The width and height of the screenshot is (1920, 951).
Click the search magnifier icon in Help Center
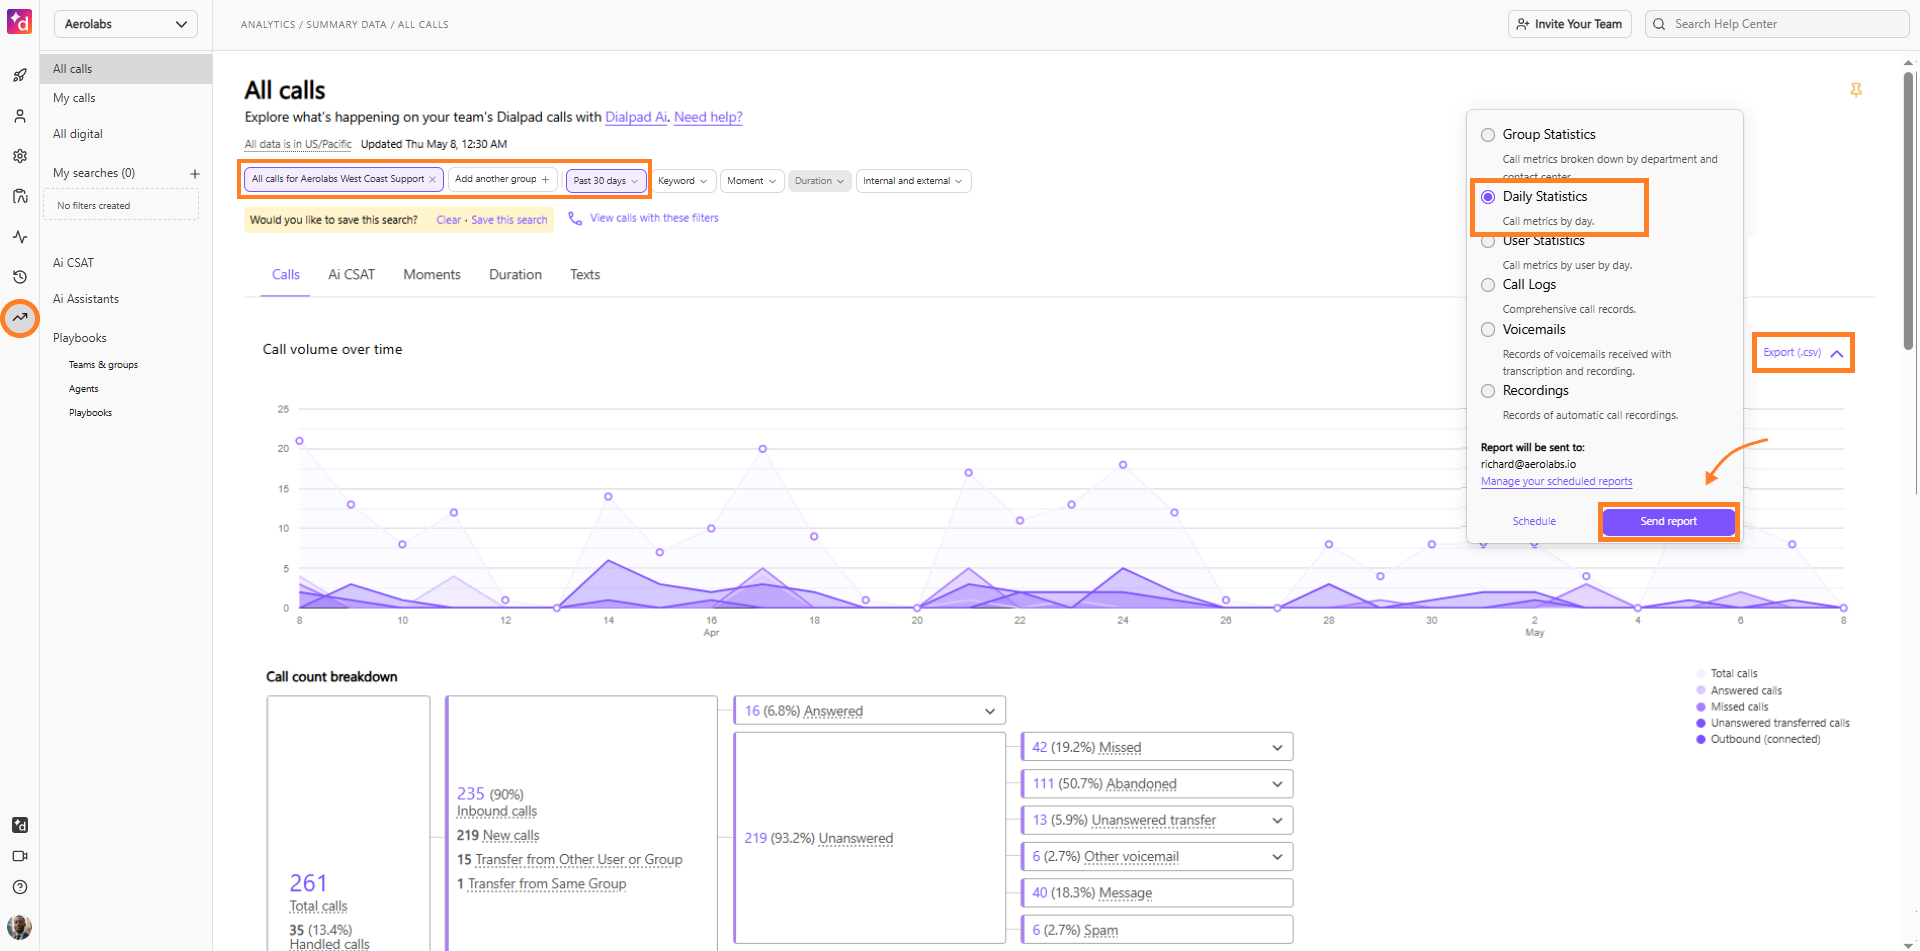click(1660, 24)
